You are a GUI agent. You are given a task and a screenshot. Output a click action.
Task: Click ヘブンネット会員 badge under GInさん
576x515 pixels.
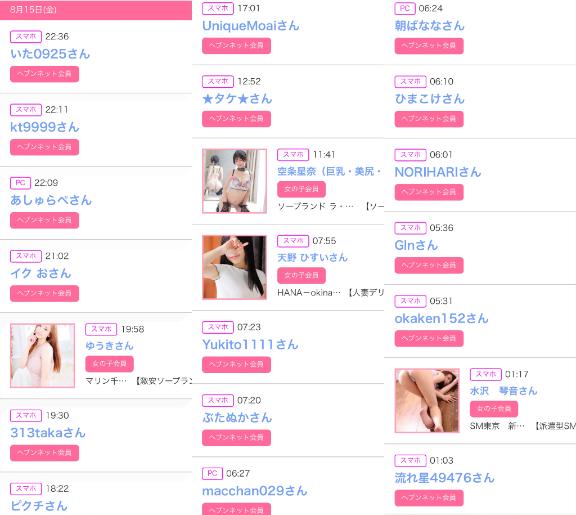429,265
